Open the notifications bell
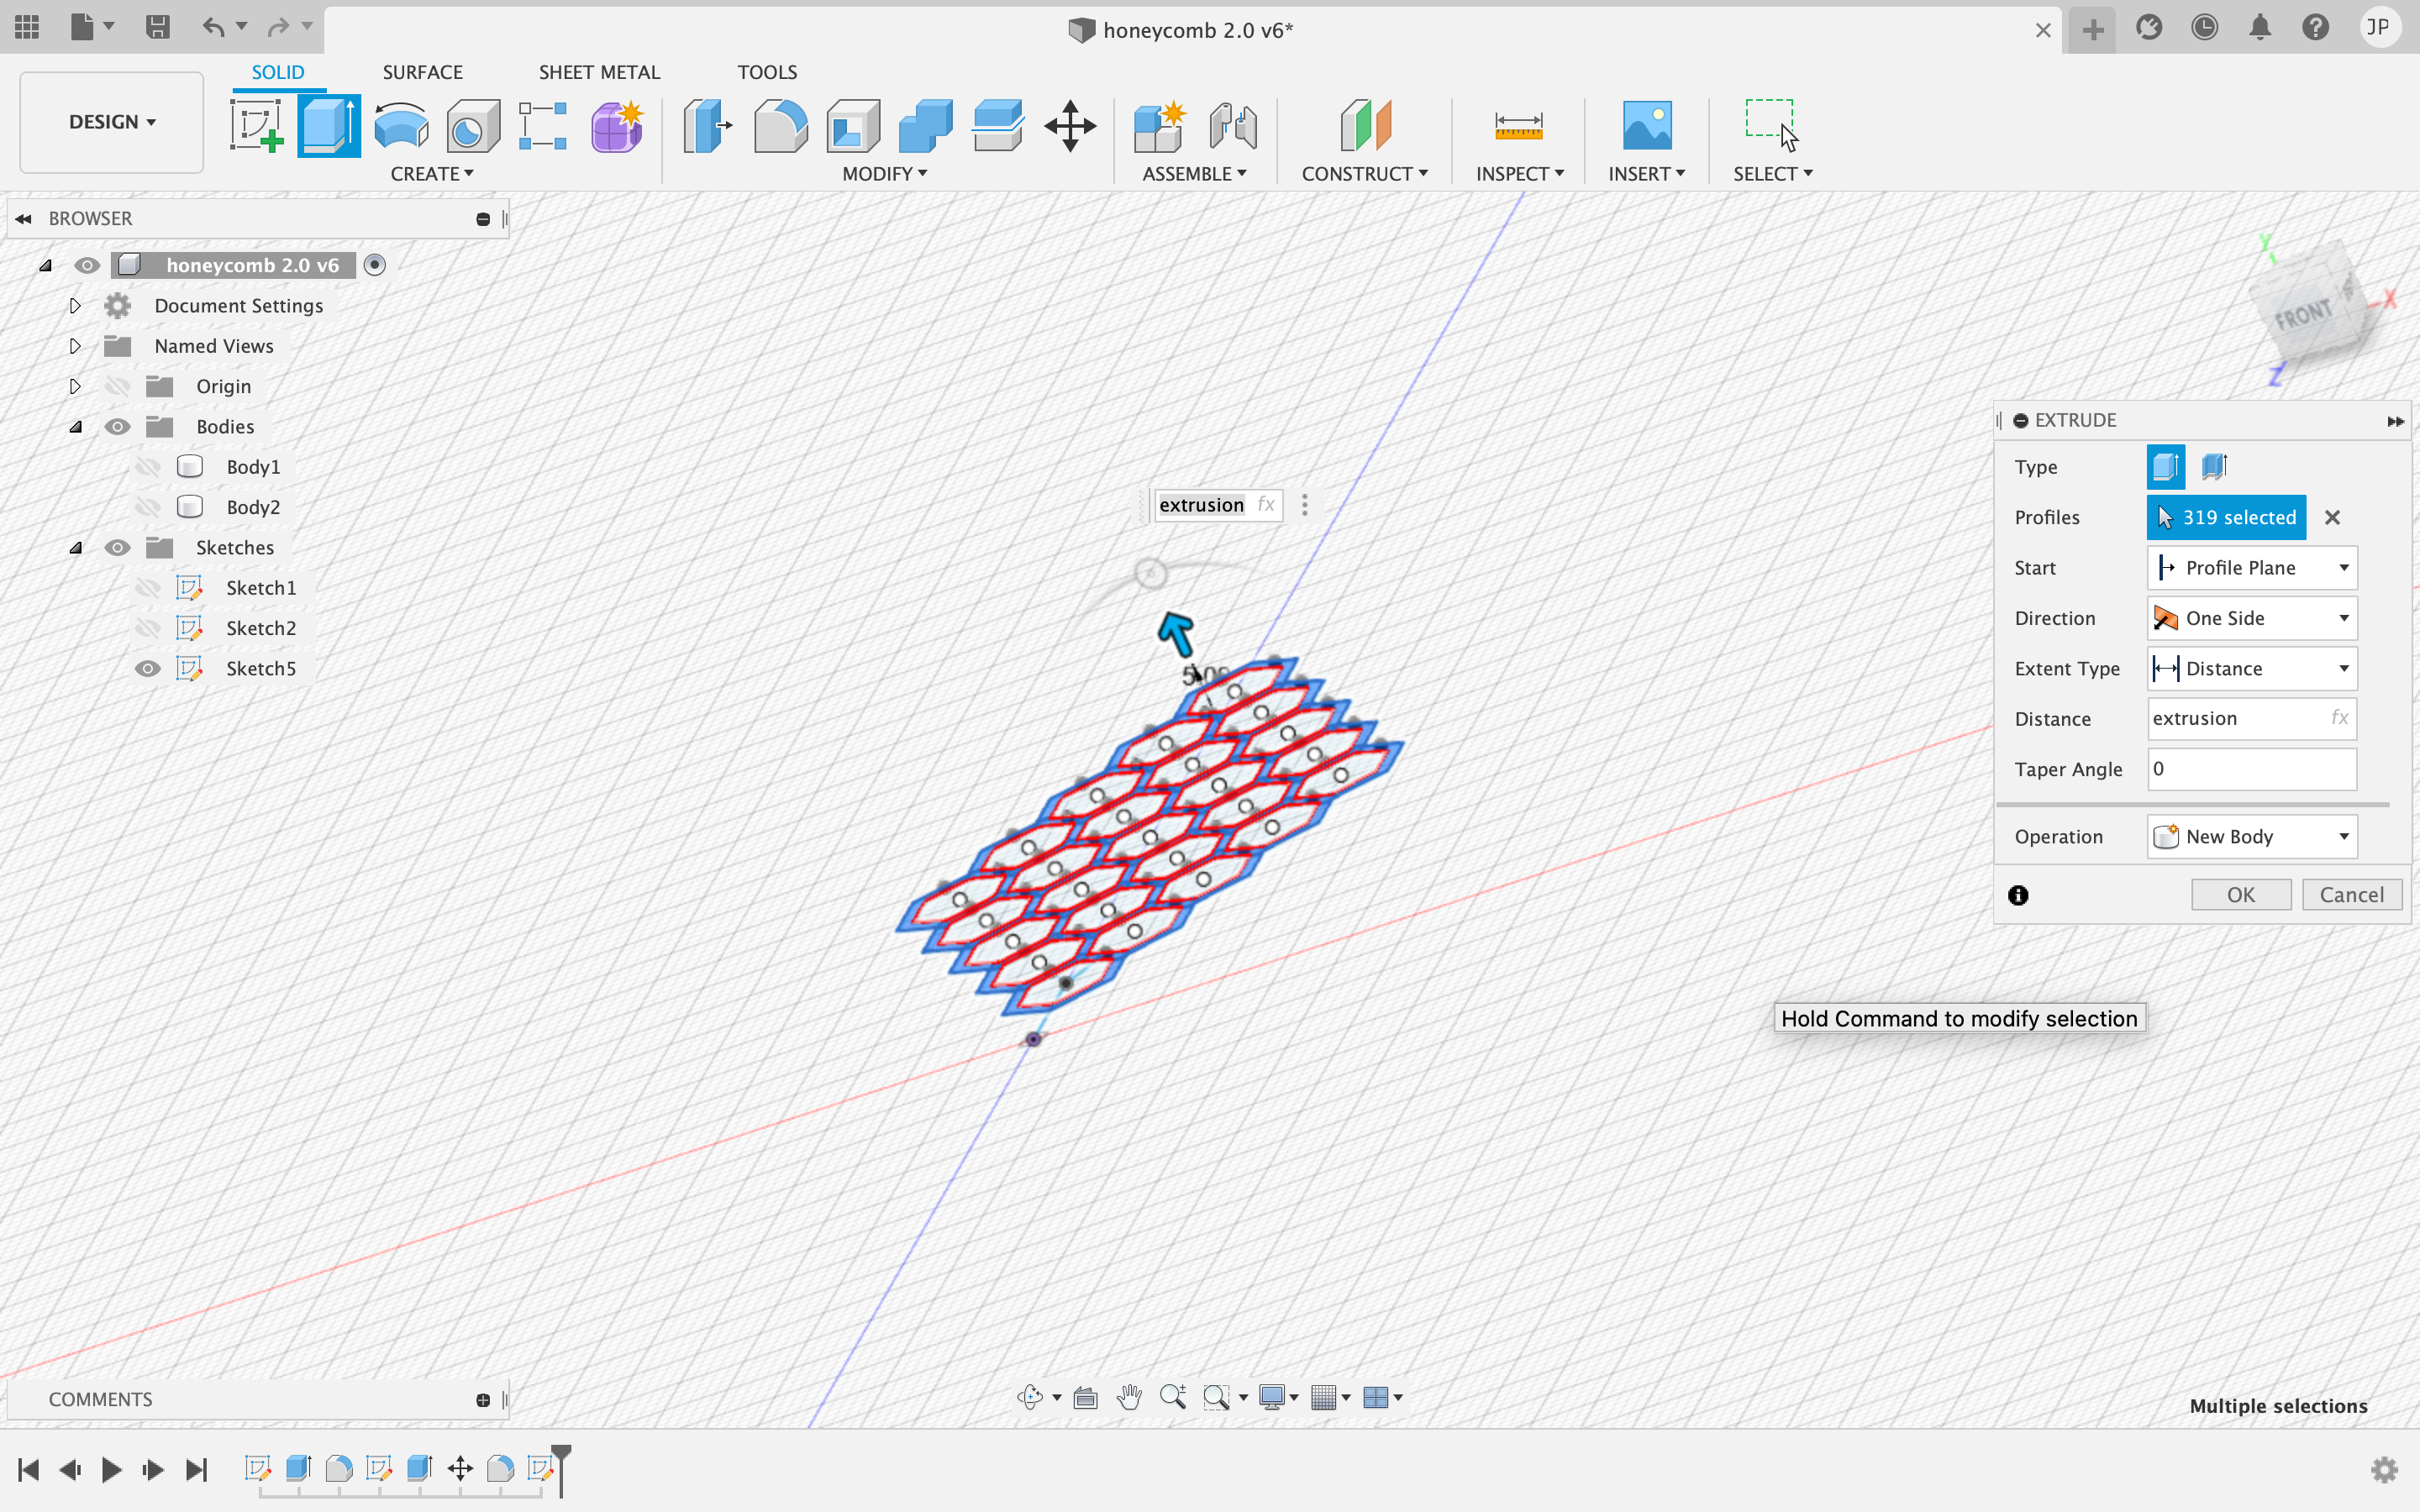2420x1512 pixels. point(2260,27)
